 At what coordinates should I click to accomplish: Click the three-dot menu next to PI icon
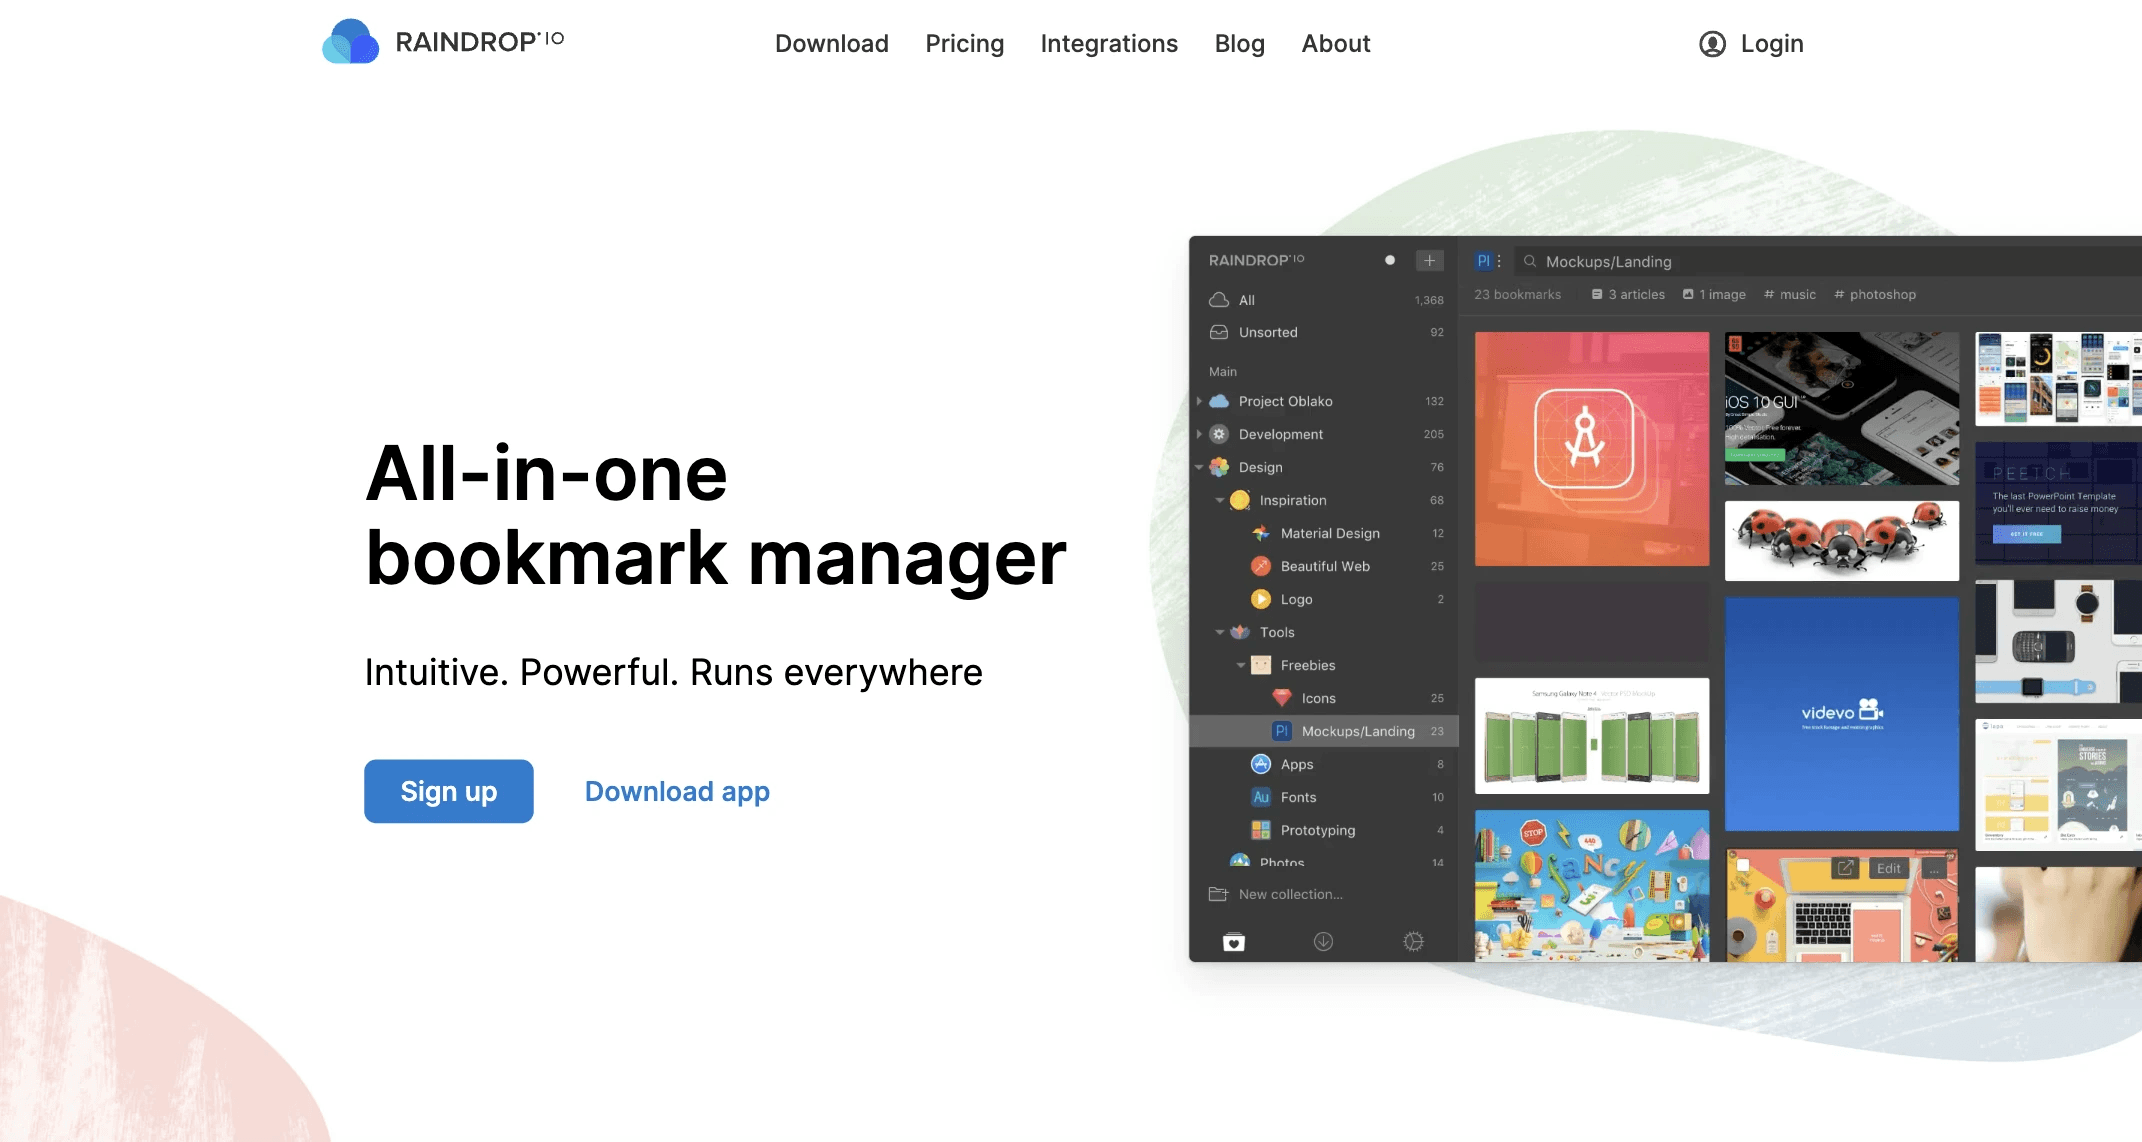click(x=1499, y=261)
